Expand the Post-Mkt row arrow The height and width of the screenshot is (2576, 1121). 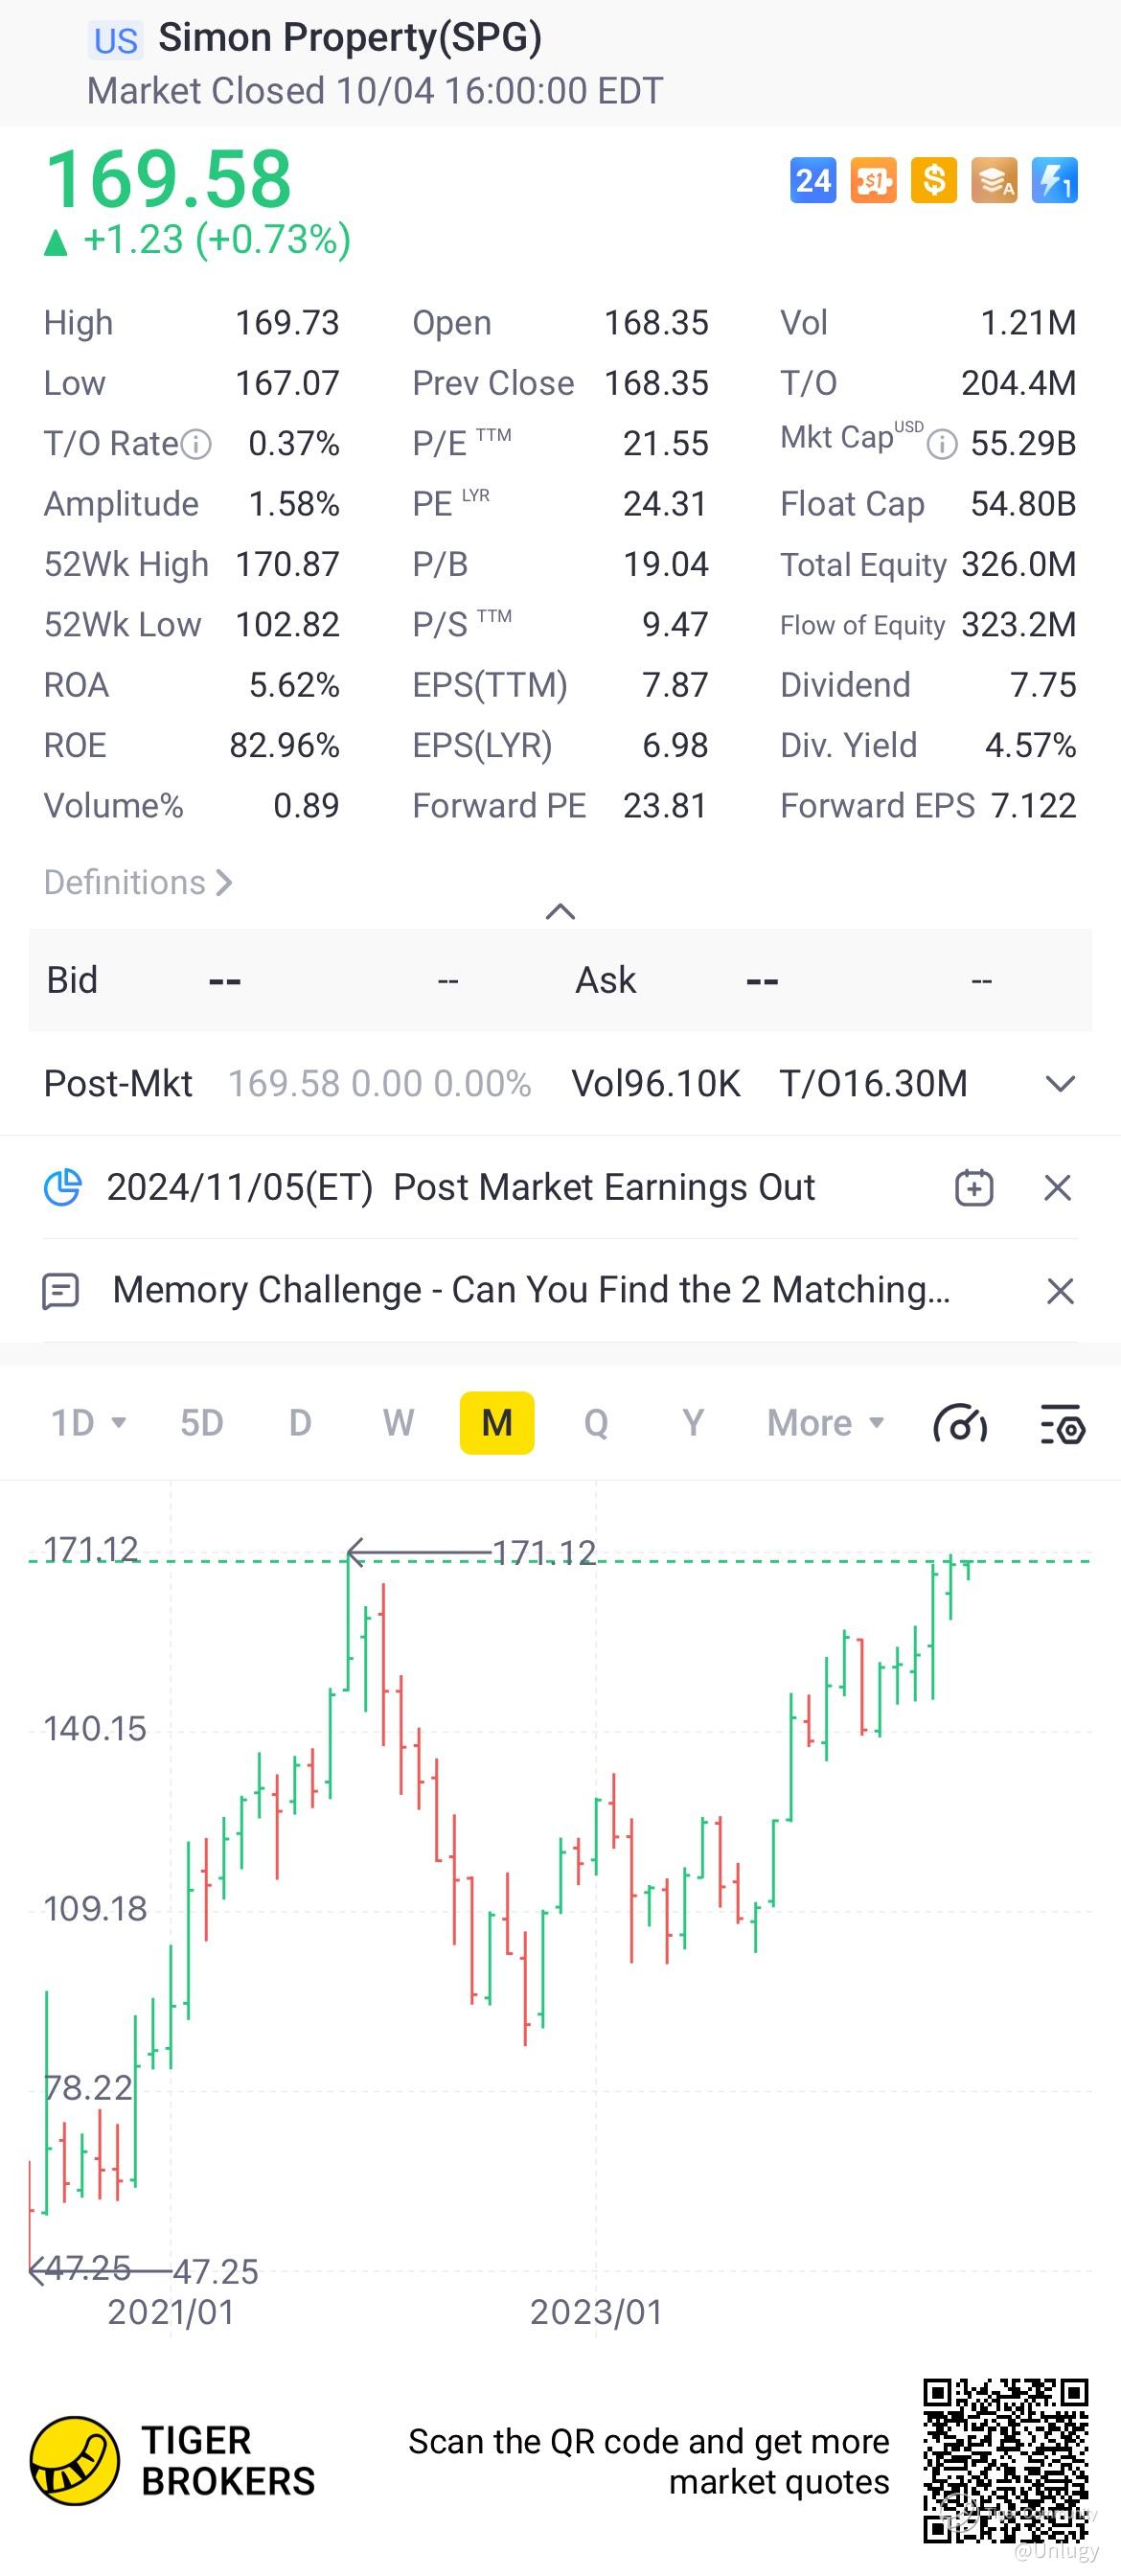point(1060,1084)
